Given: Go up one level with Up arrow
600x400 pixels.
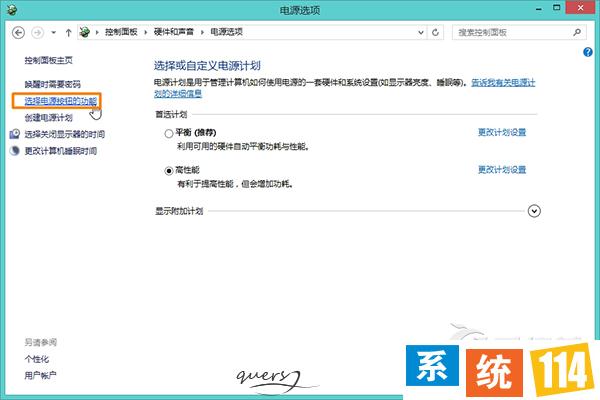Looking at the screenshot, I should click(x=68, y=33).
